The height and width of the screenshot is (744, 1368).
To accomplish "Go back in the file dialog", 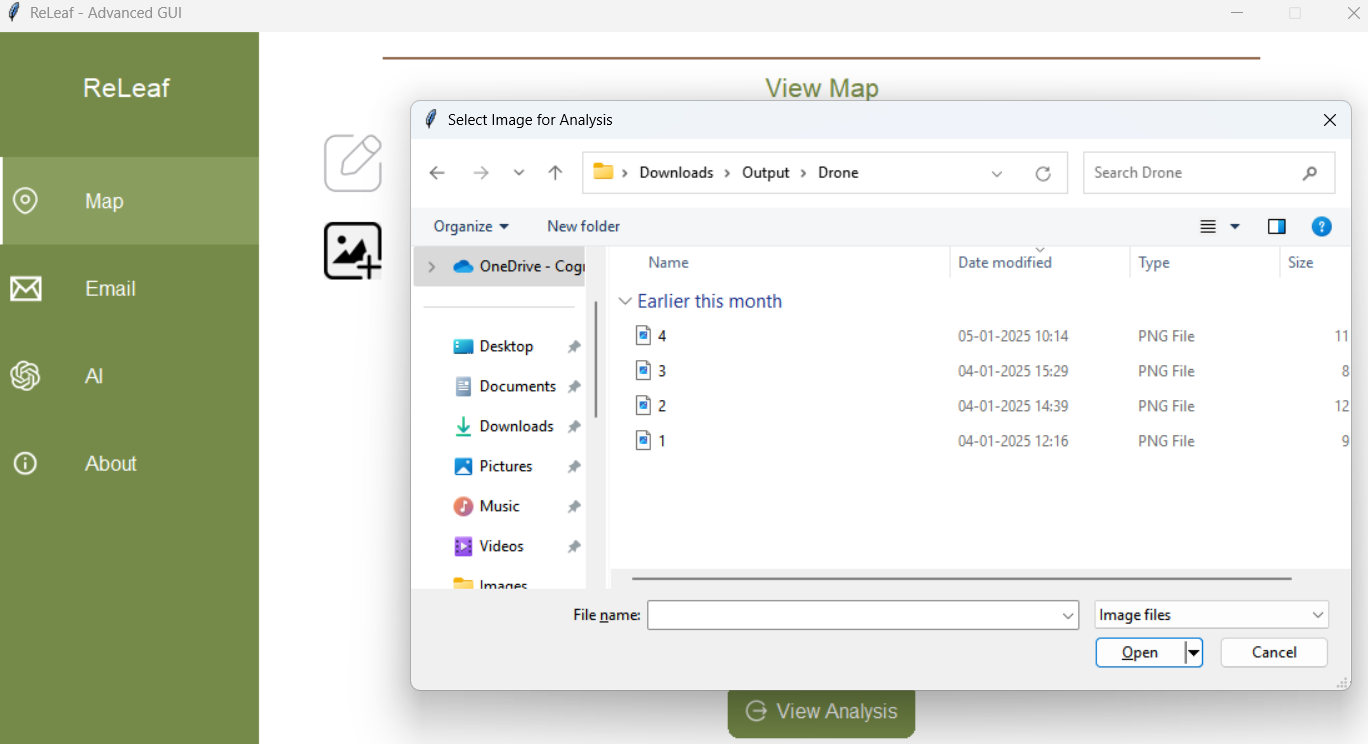I will 437,173.
